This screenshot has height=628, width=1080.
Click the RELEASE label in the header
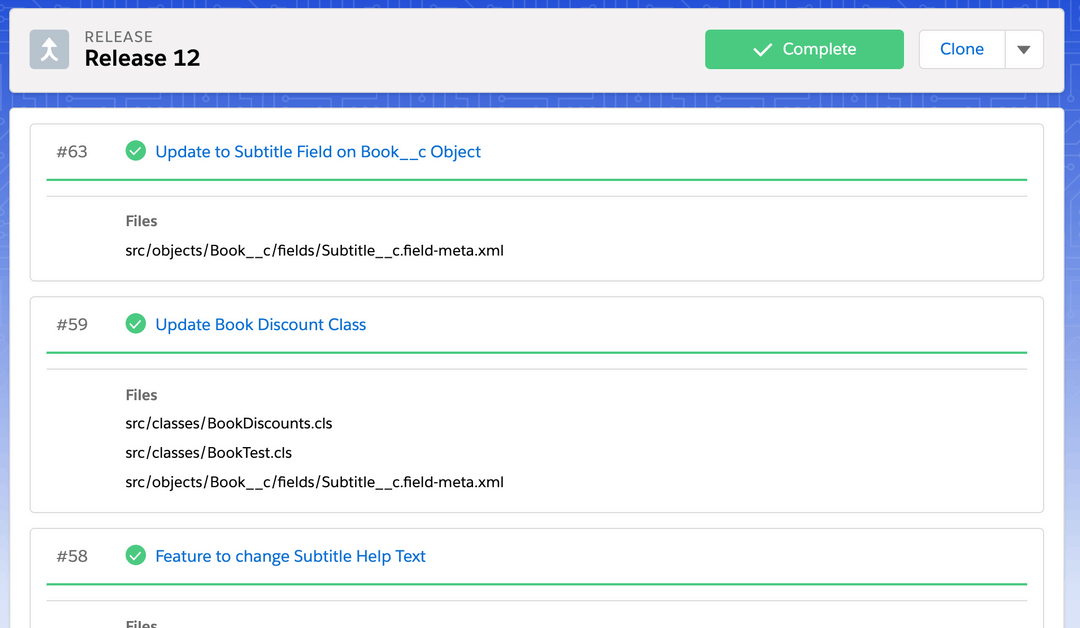[118, 36]
